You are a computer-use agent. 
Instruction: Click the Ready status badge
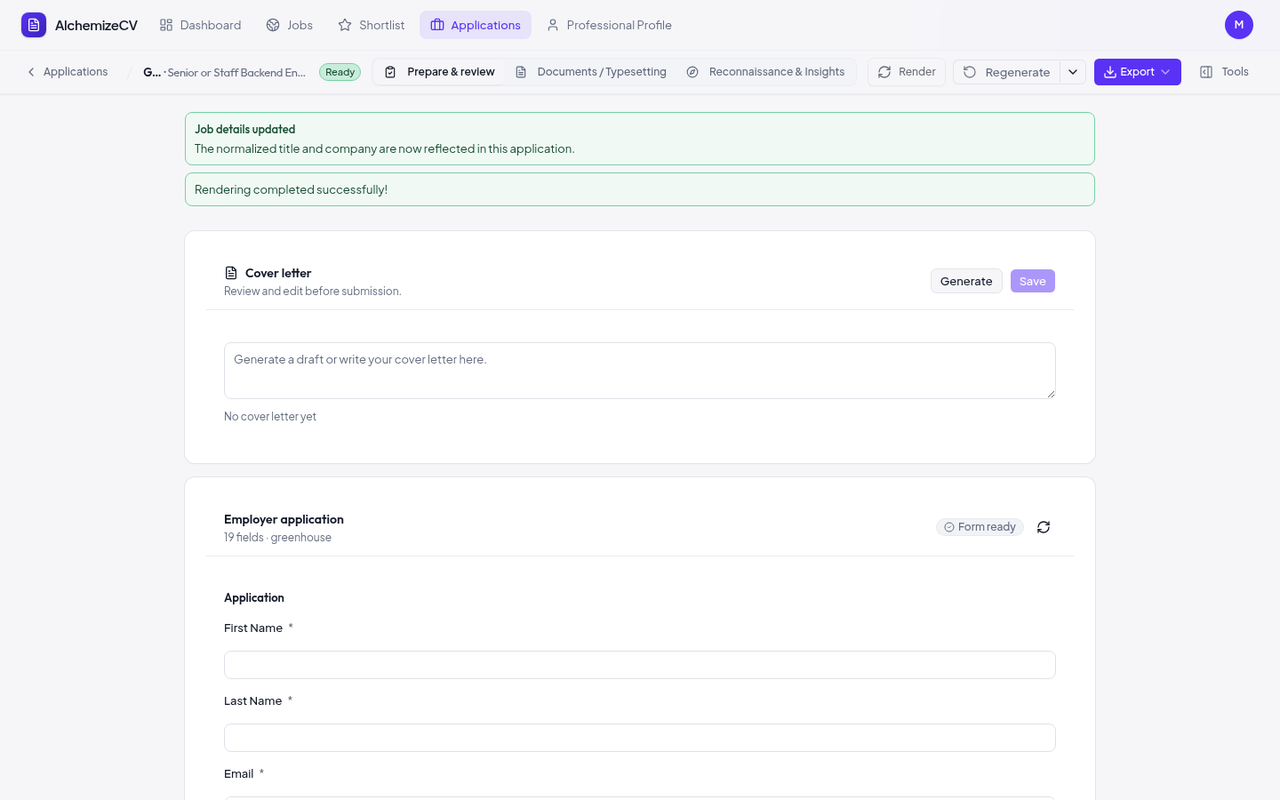[x=340, y=72]
